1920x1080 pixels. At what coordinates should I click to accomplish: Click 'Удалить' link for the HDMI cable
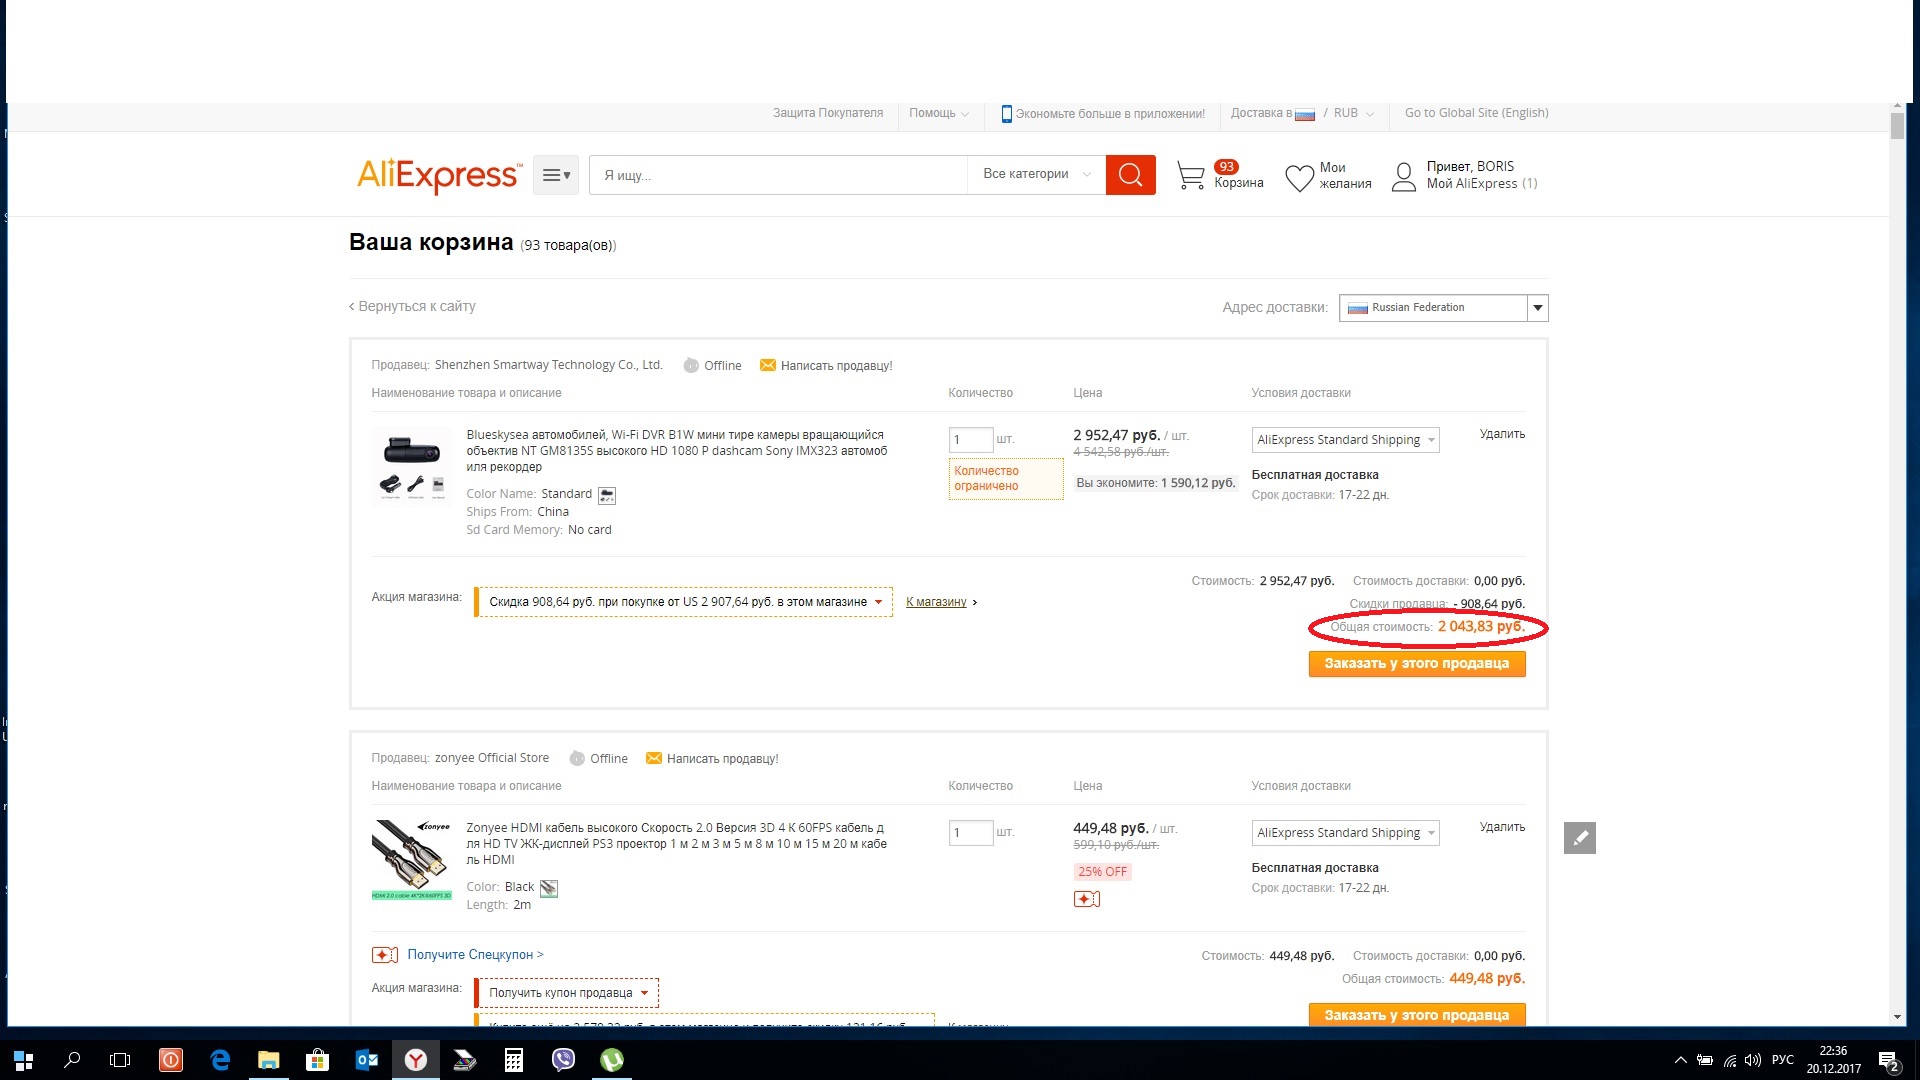[1501, 827]
